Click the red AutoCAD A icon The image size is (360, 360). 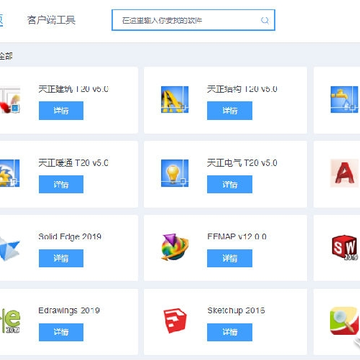coord(345,173)
